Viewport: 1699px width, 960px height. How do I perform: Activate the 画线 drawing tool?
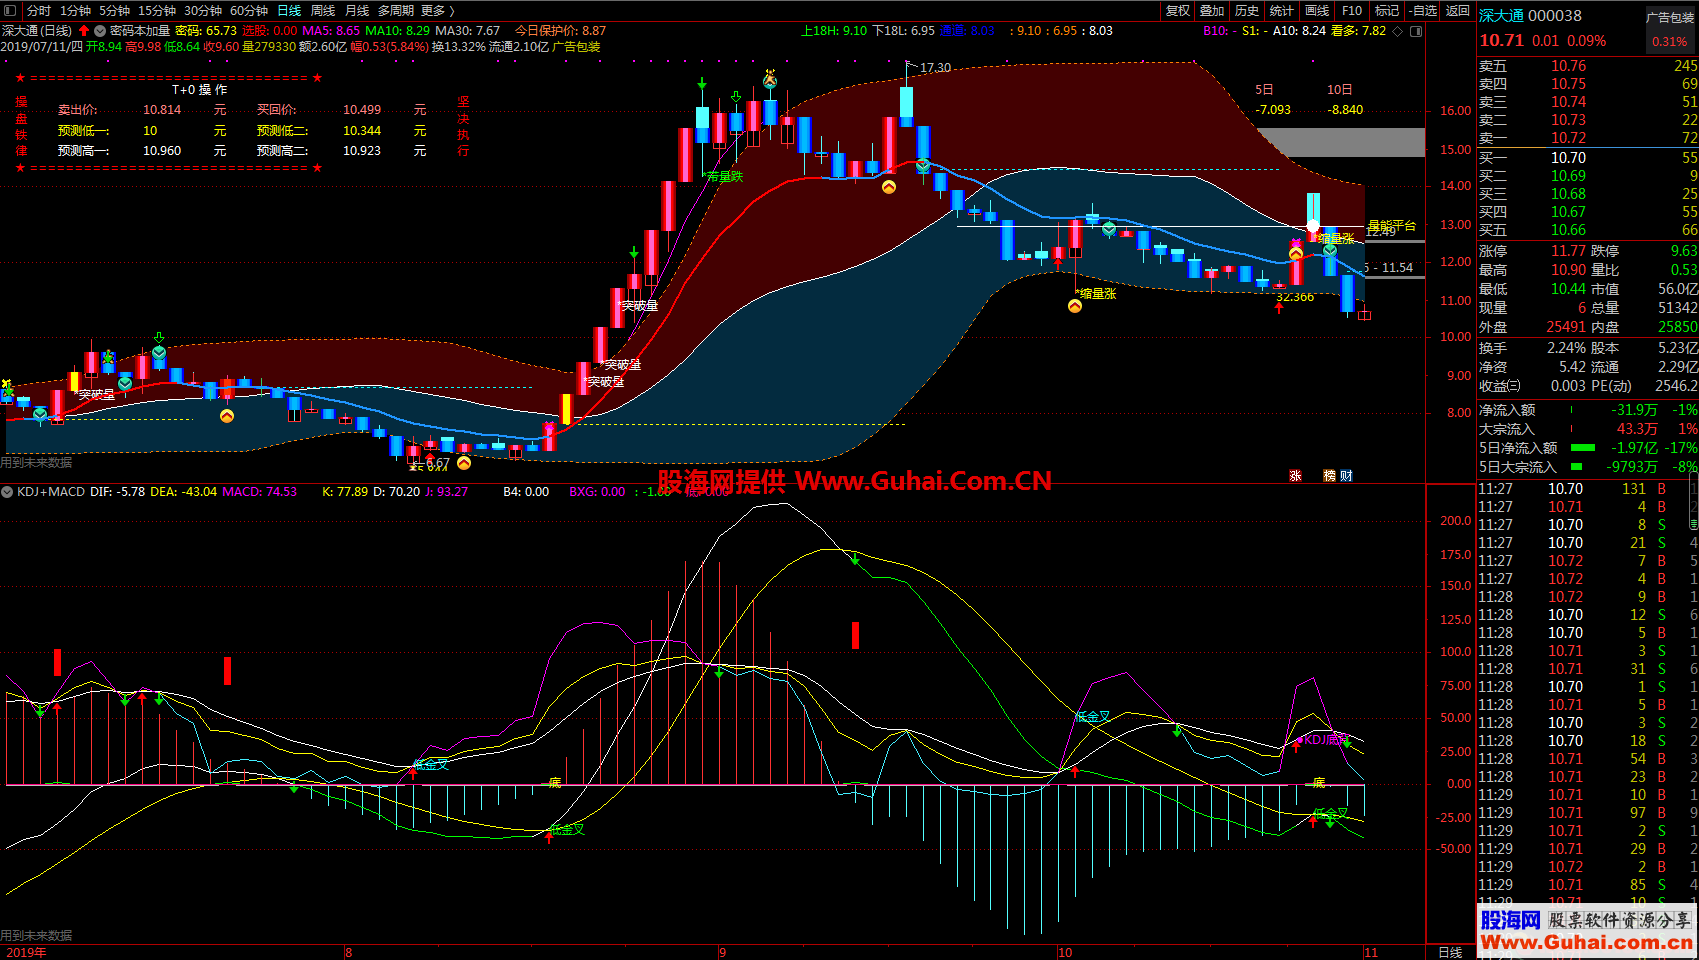click(x=1317, y=10)
